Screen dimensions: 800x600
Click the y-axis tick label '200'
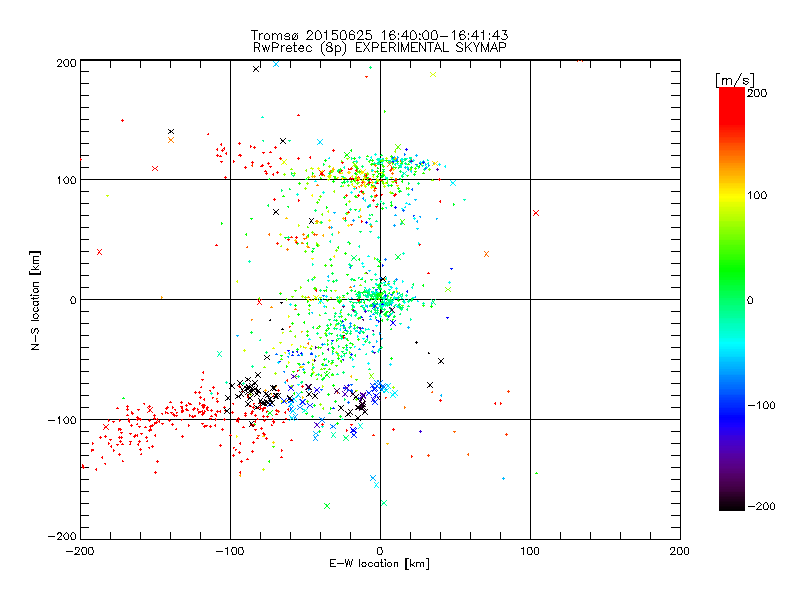tap(66, 63)
